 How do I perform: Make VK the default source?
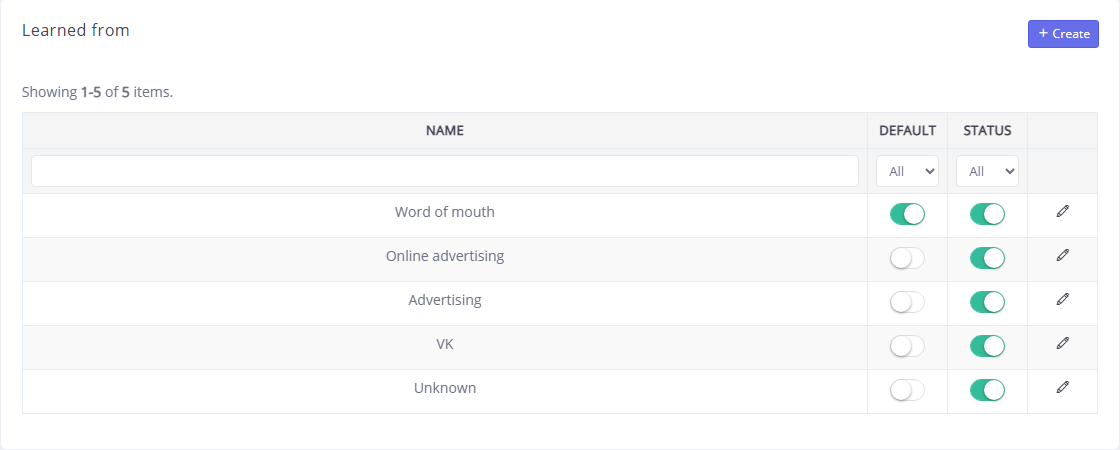pyautogui.click(x=907, y=346)
